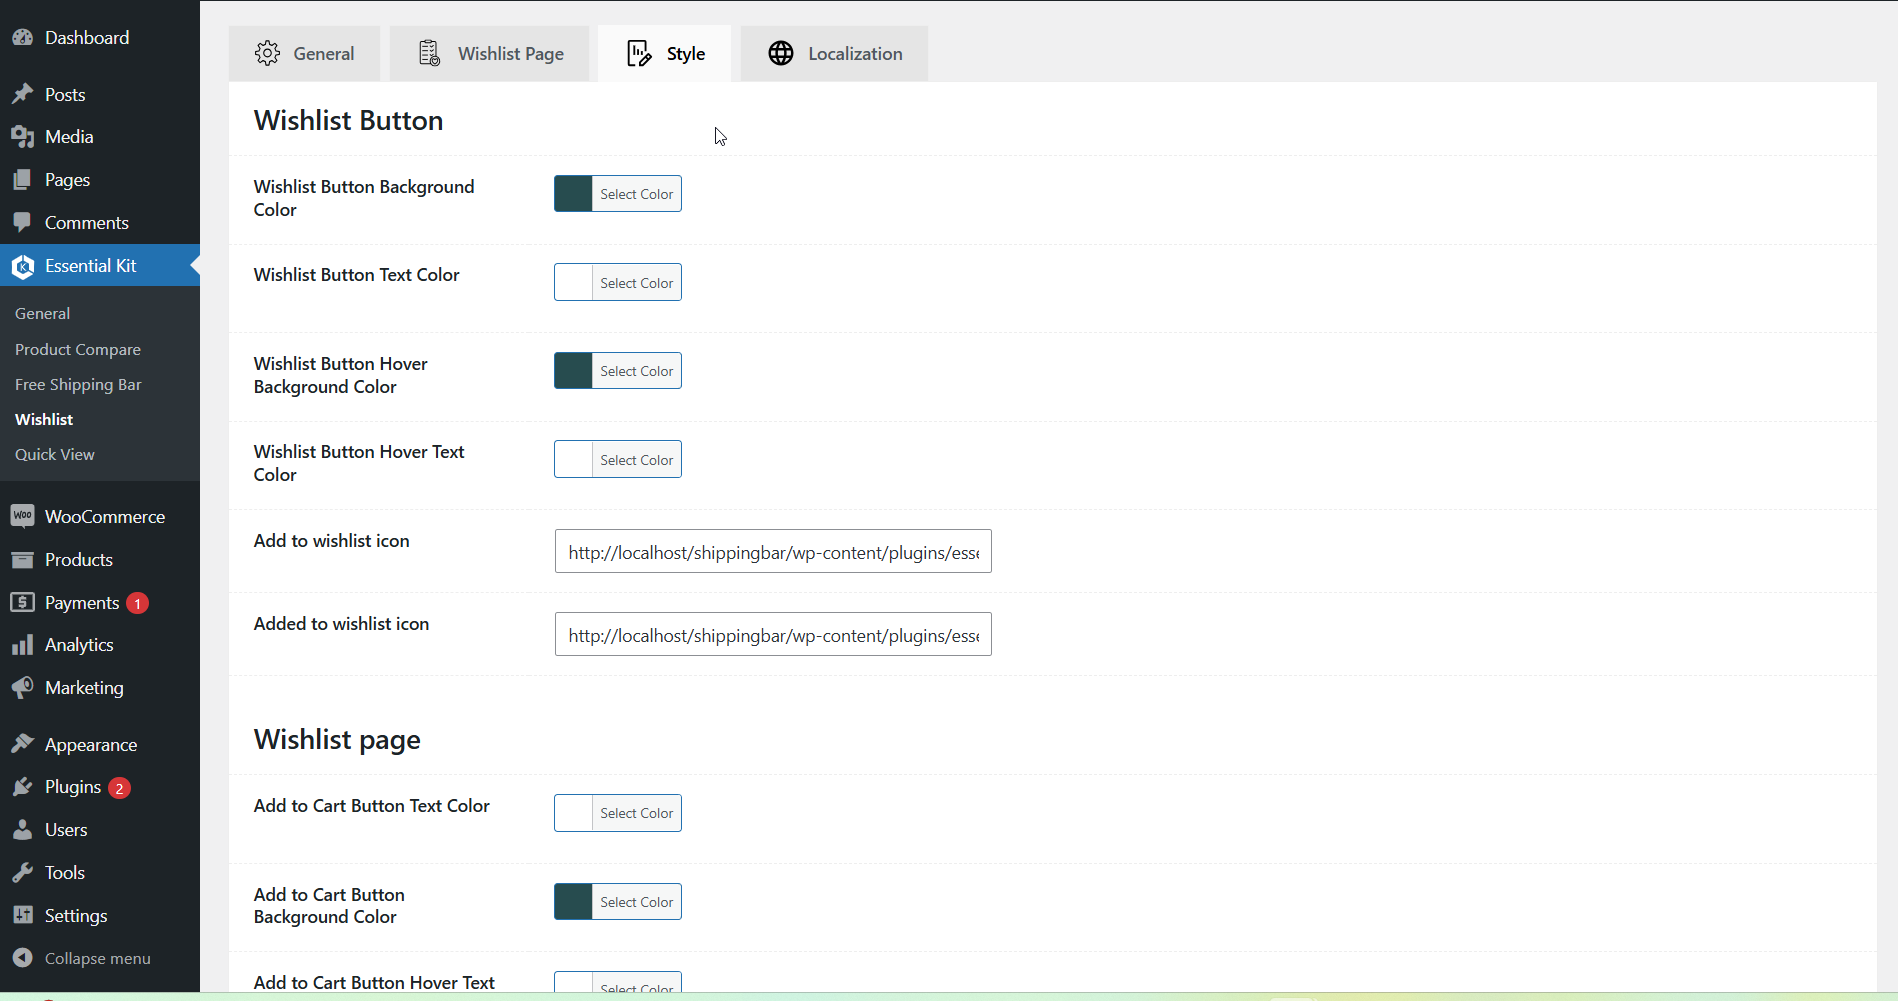Open Free Shipping Bar submenu link
The image size is (1898, 1001).
tap(78, 384)
